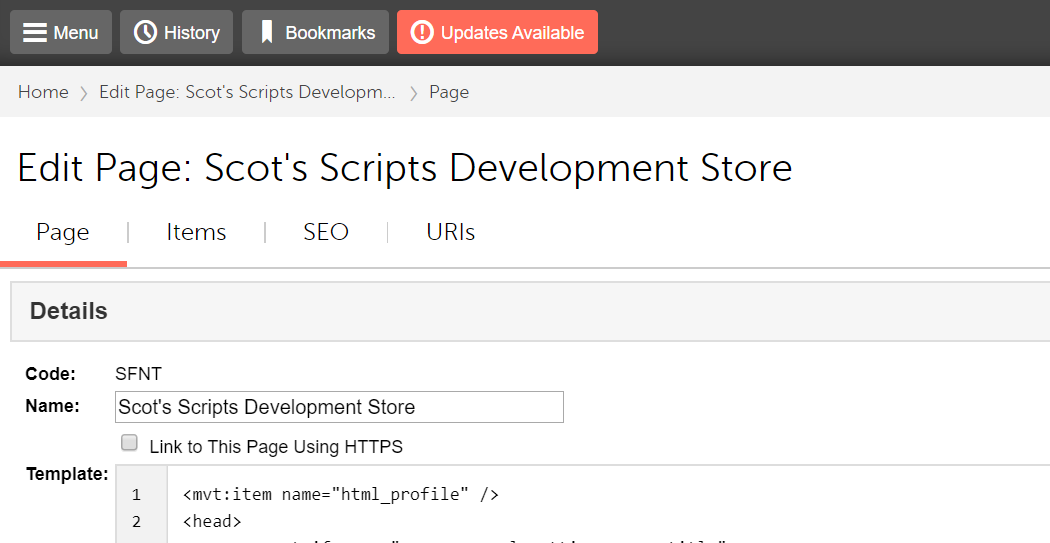Select the URIs tab
This screenshot has height=543, width=1050.
[450, 232]
